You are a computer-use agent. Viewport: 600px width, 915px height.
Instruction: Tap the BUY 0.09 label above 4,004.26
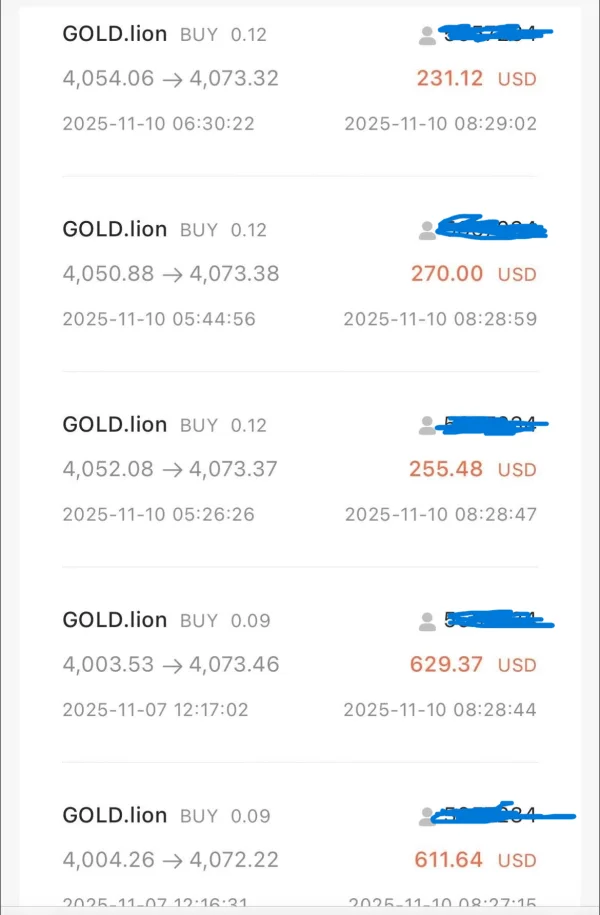tap(225, 816)
